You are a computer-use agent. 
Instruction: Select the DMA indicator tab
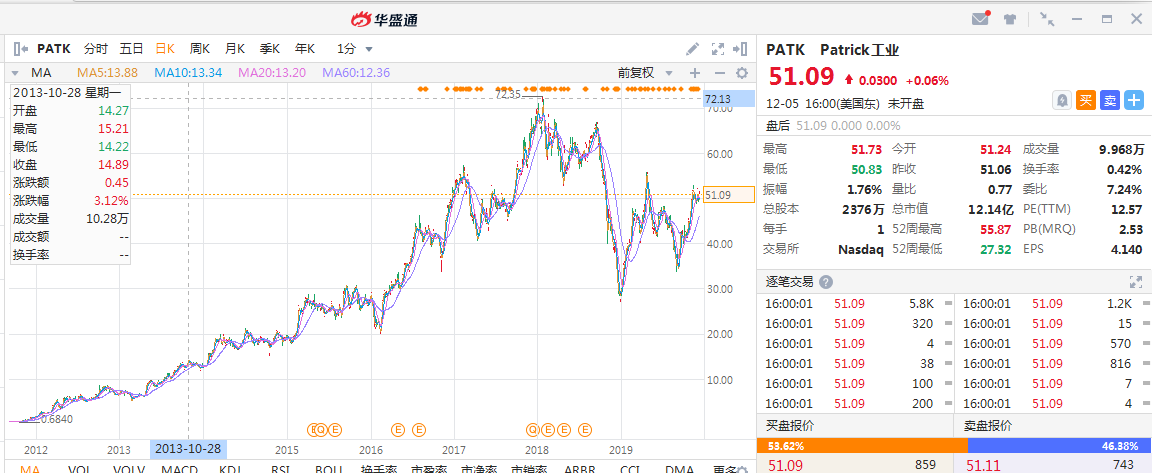click(x=680, y=469)
